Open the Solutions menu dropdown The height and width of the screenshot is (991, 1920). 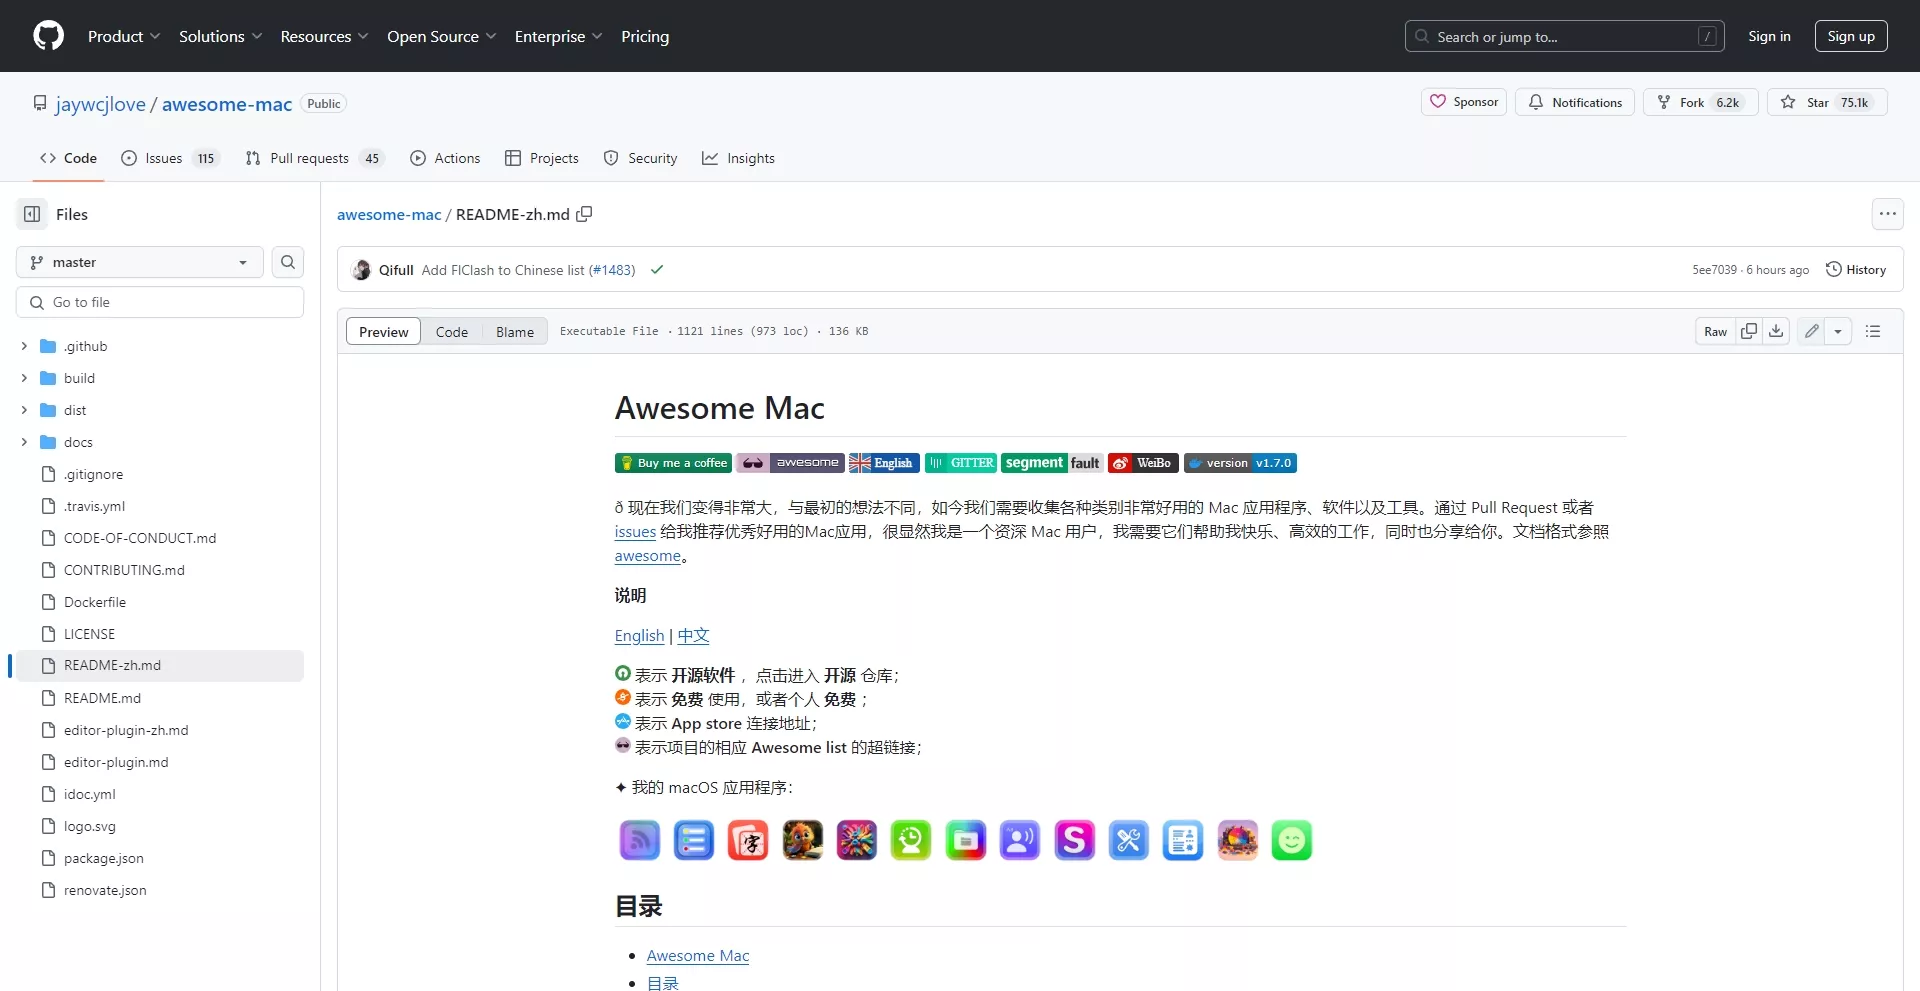(220, 36)
